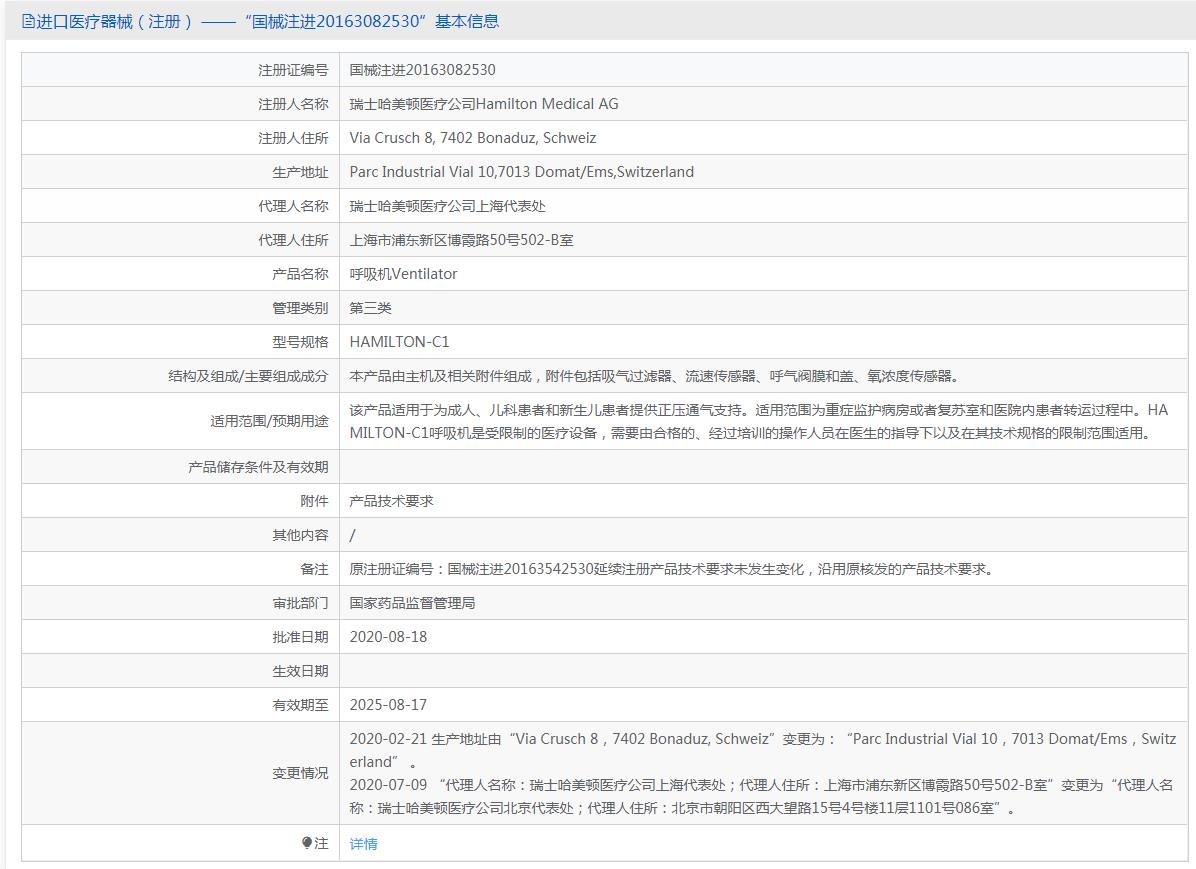Select the slash value beside 其他内容
The width and height of the screenshot is (1196, 869).
352,536
